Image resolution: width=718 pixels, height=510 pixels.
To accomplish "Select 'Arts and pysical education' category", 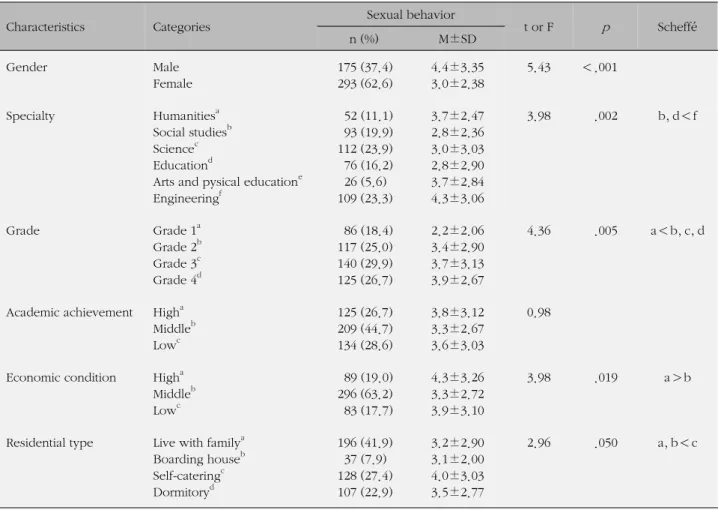I will (x=228, y=182).
